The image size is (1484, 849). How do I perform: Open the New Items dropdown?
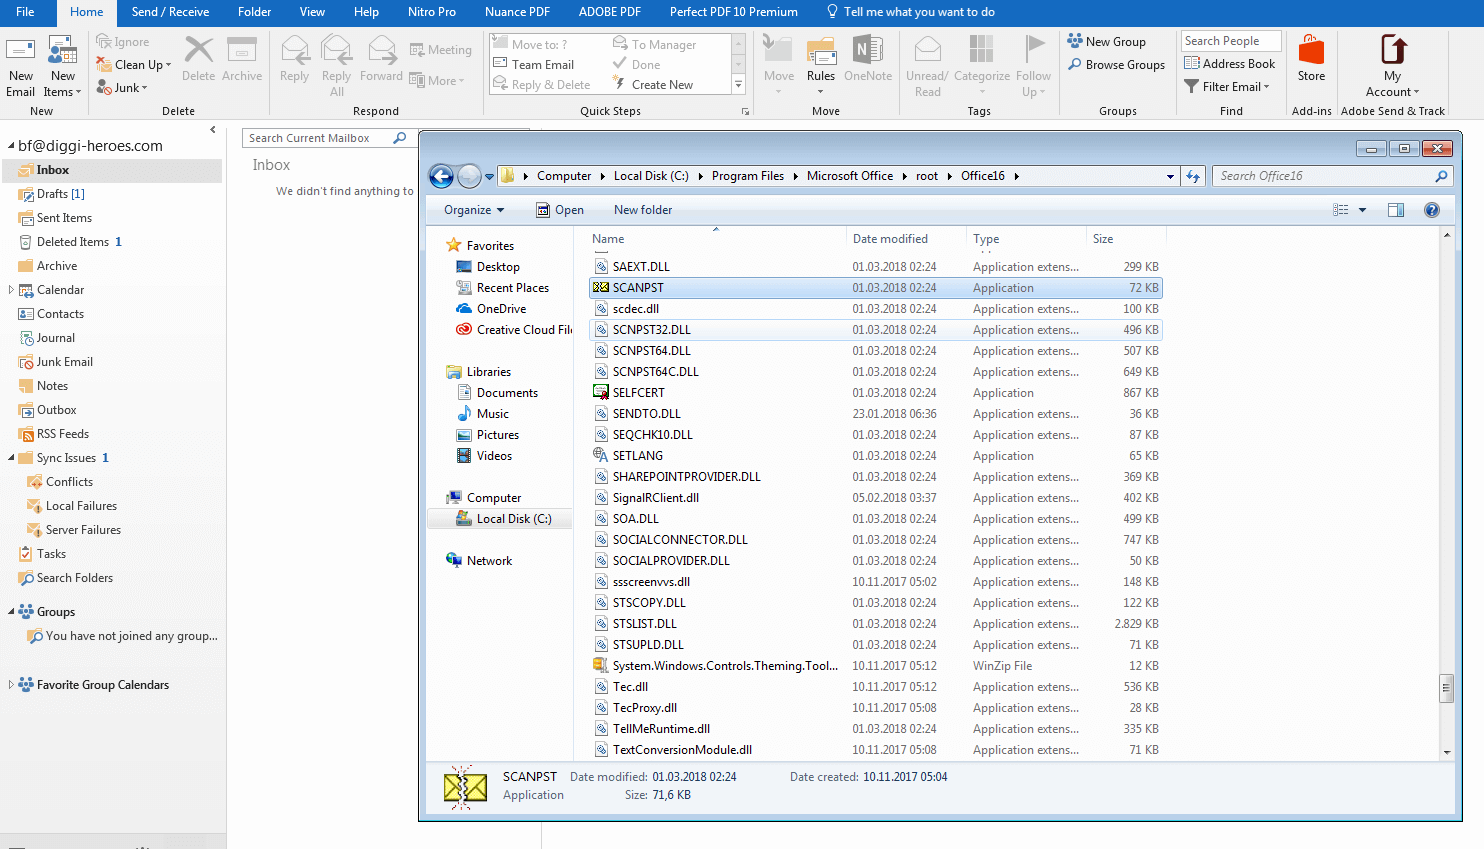62,62
